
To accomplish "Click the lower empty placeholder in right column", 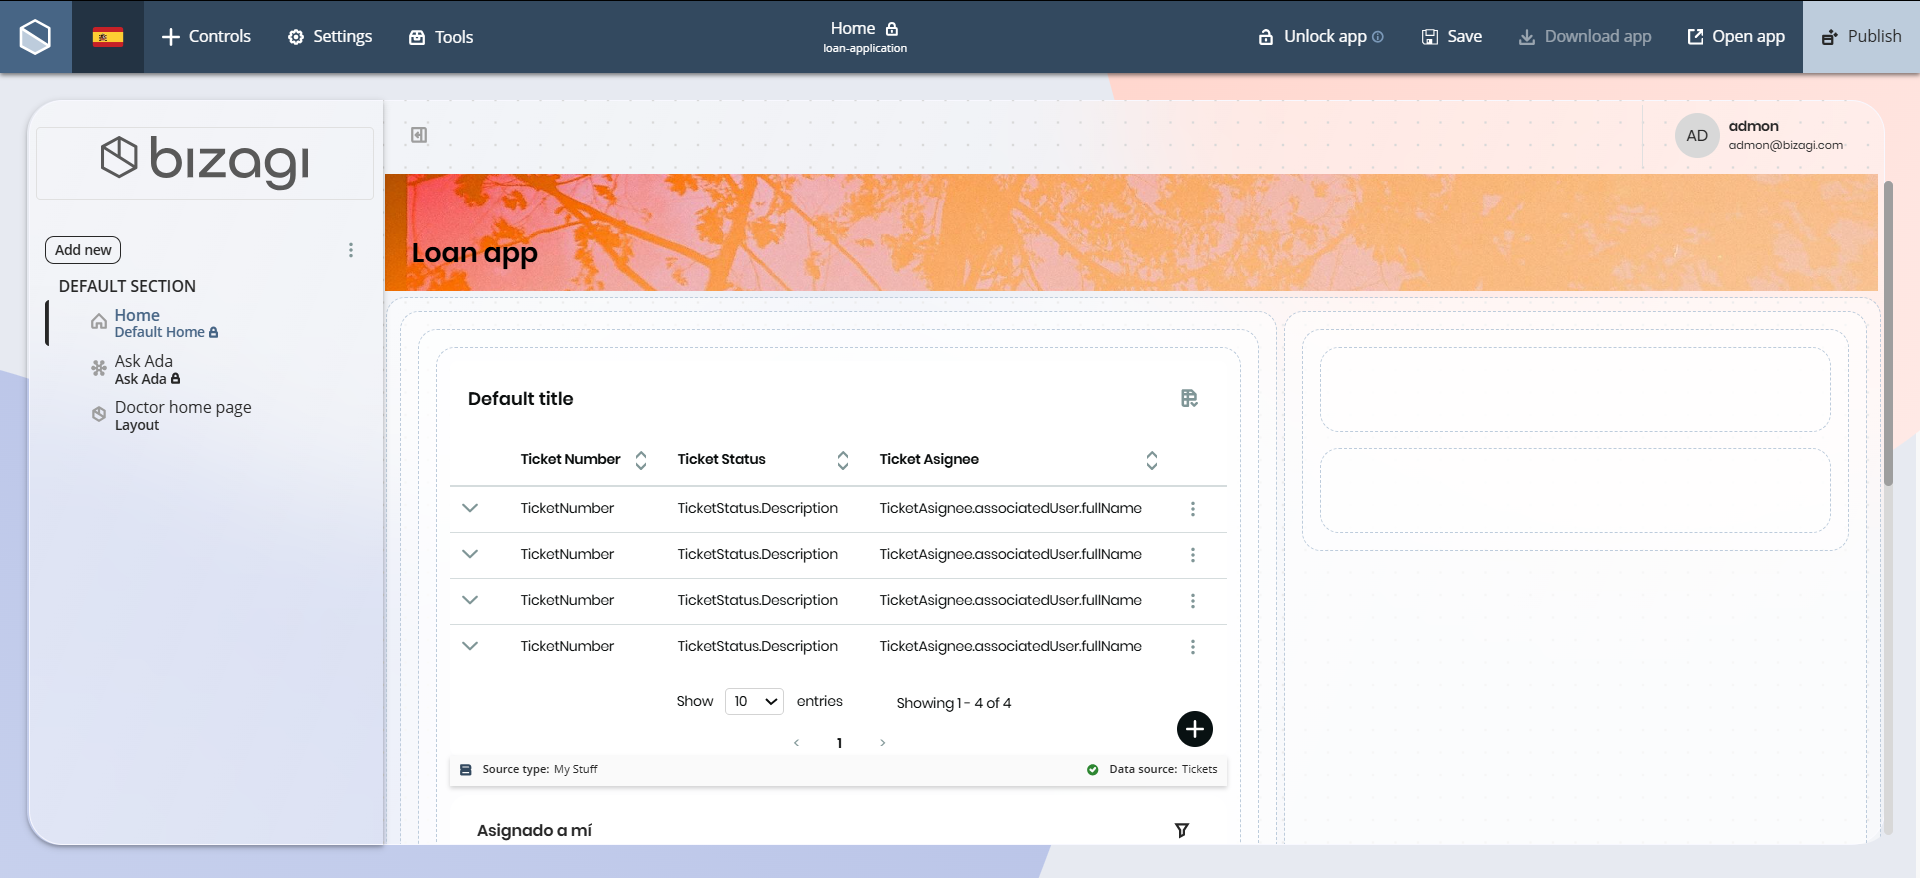I will (x=1575, y=490).
